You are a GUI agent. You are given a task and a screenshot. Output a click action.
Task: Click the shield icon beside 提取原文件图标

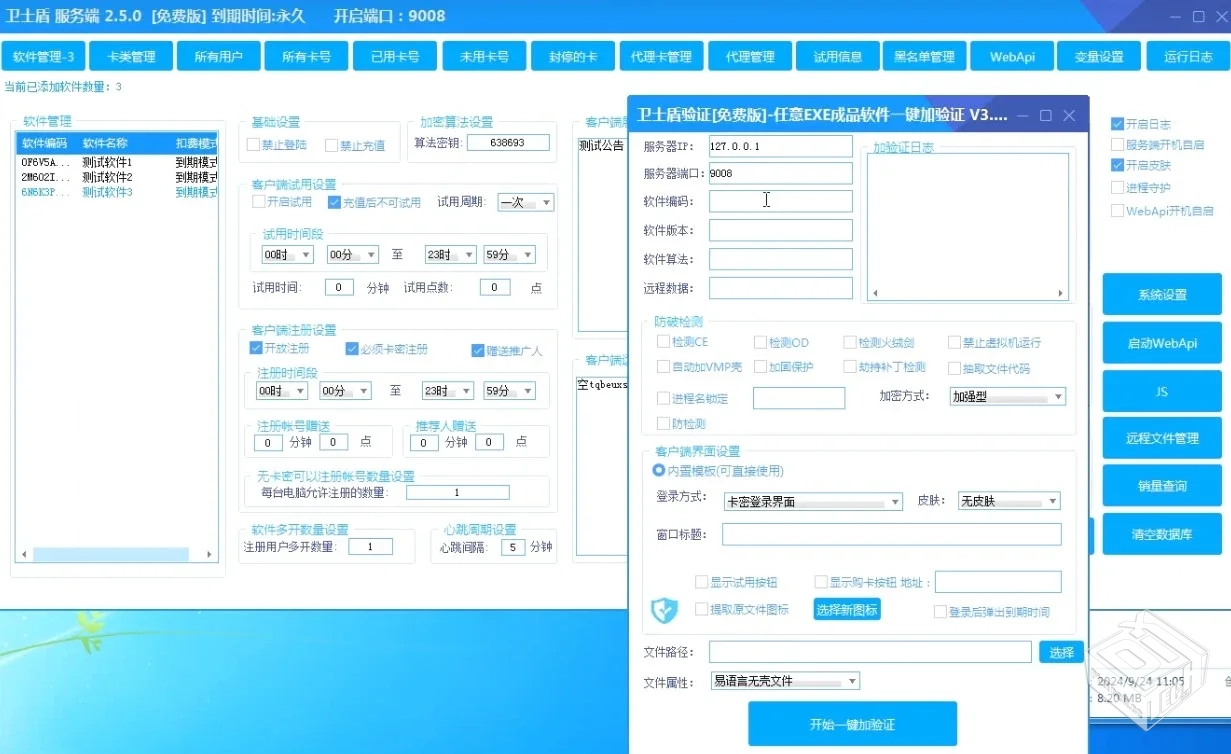pos(664,610)
